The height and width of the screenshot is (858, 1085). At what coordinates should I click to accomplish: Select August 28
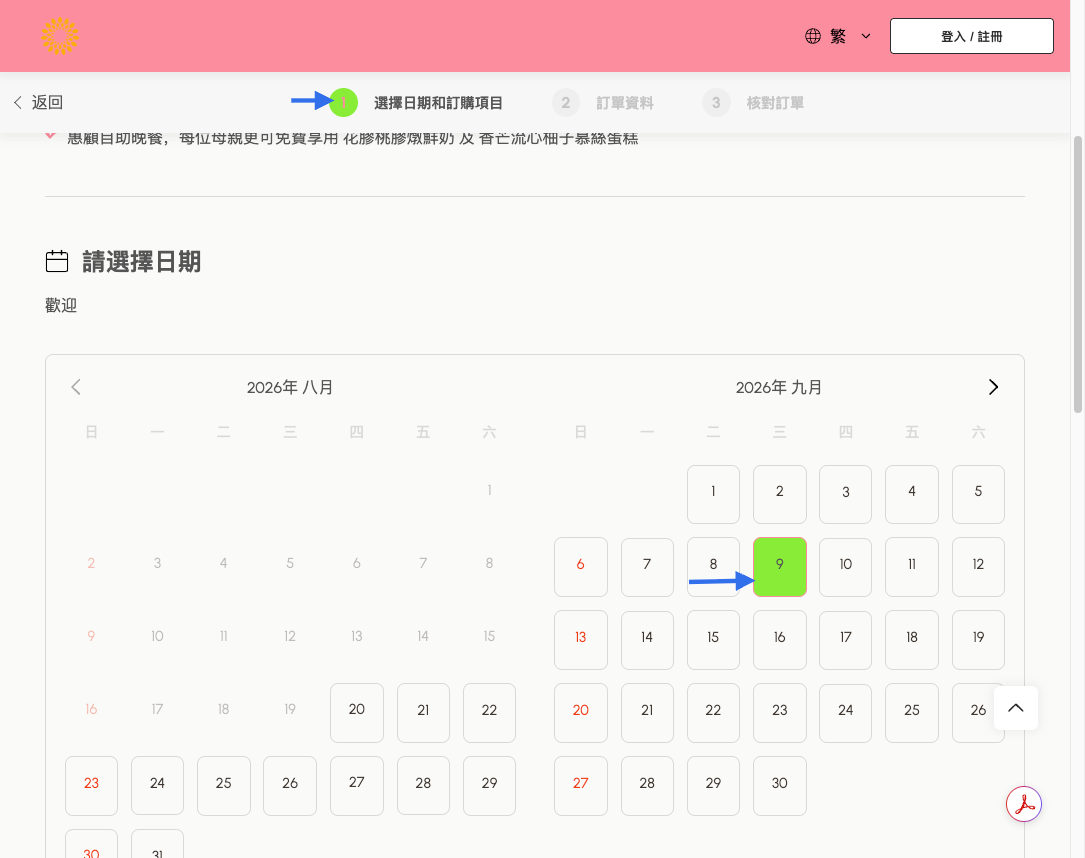pyautogui.click(x=423, y=786)
